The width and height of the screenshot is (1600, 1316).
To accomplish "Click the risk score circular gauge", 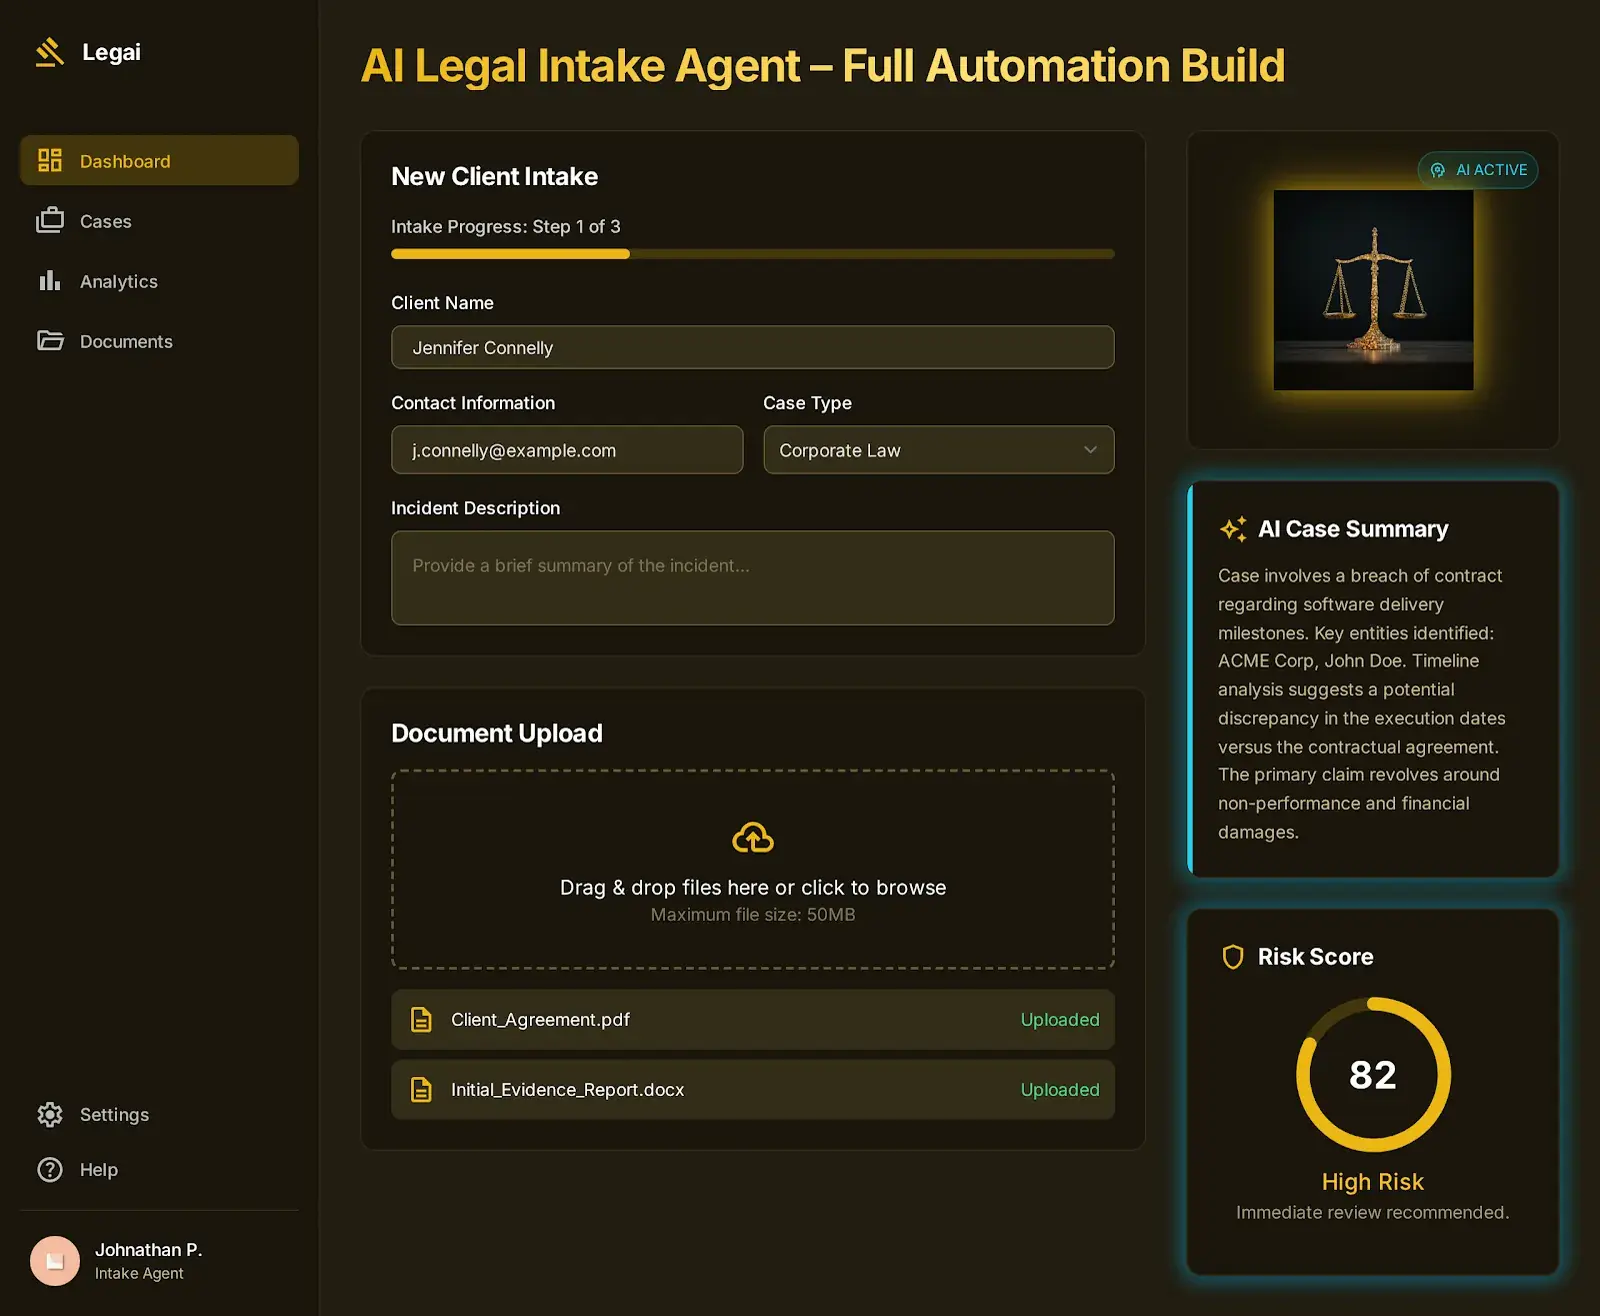I will (x=1373, y=1074).
